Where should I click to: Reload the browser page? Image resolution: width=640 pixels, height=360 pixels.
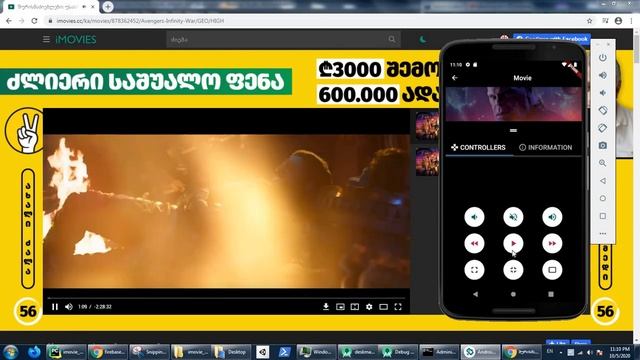34,20
